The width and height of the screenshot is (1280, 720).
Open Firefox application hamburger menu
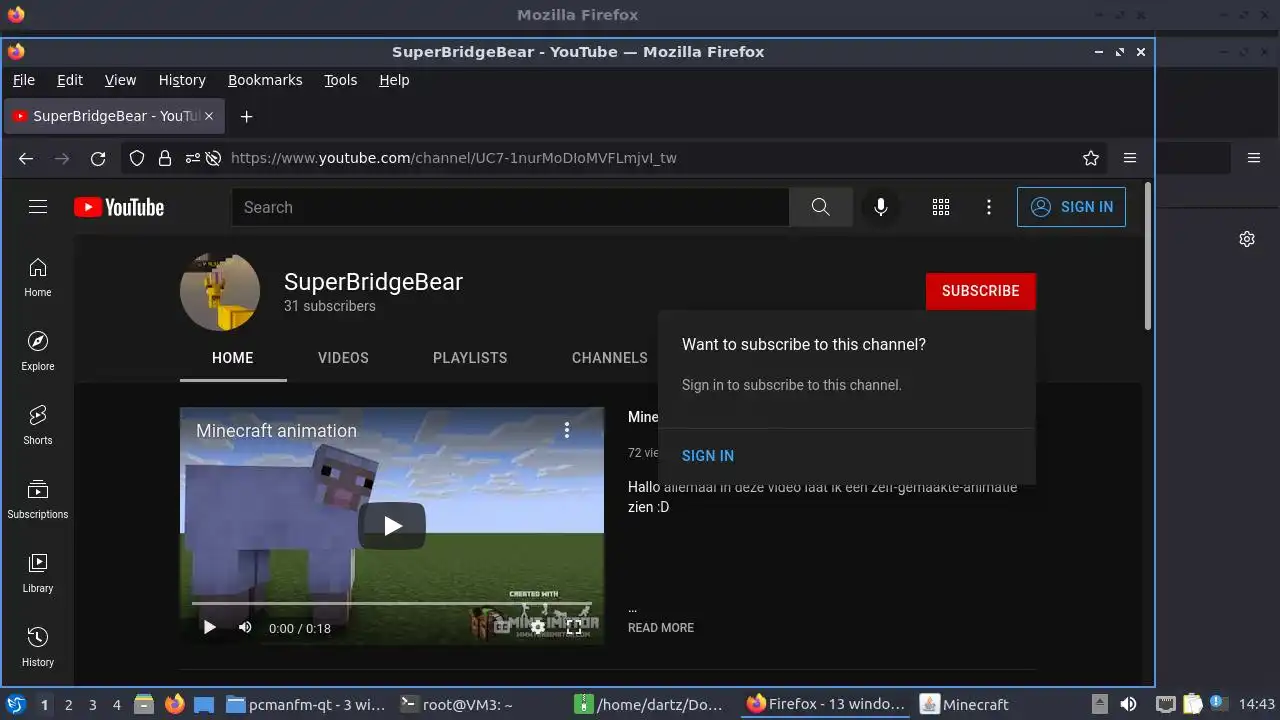pos(1130,158)
